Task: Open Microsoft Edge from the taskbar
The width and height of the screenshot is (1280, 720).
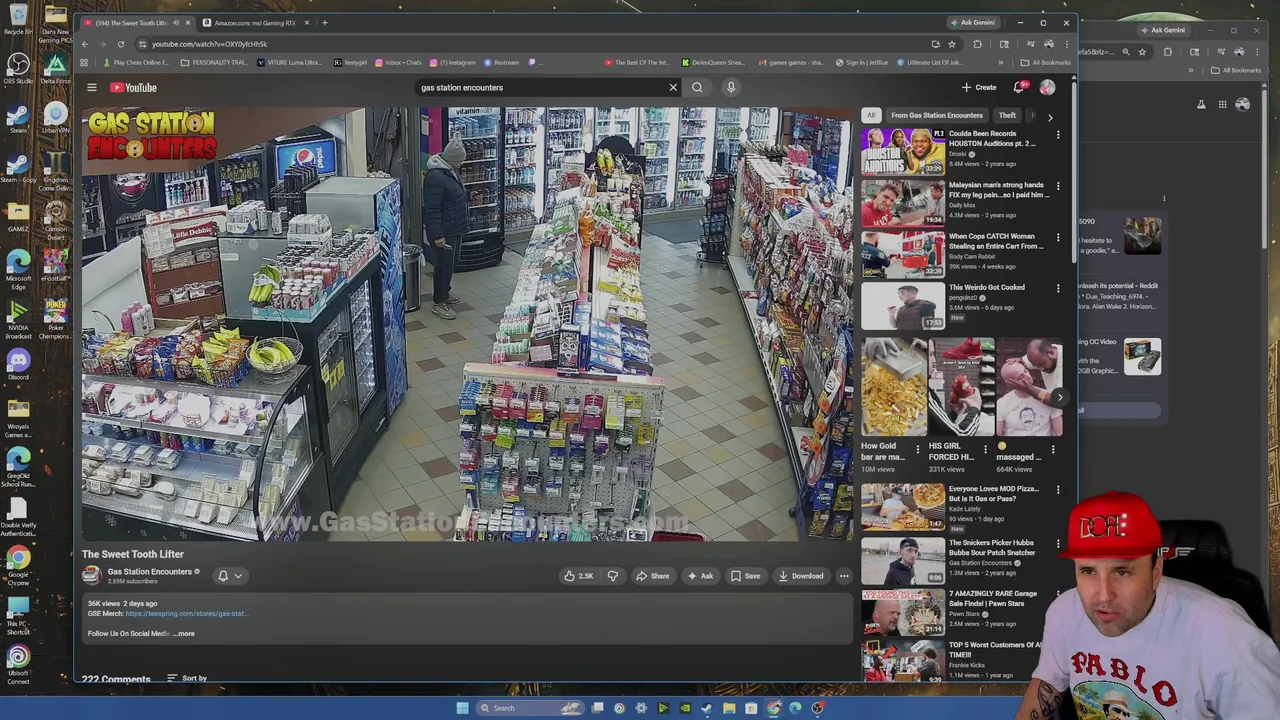Action: (x=795, y=708)
